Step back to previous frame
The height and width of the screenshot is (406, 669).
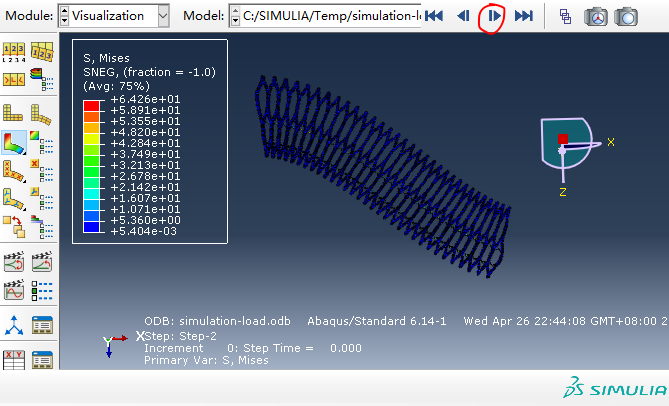(x=463, y=16)
